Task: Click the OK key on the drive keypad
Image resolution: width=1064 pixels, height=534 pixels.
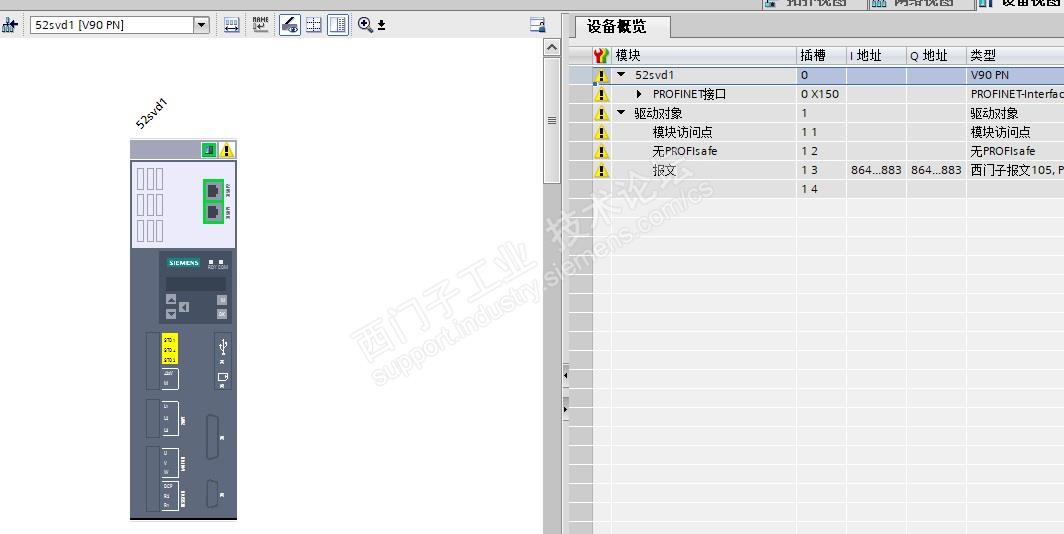Action: (x=222, y=313)
